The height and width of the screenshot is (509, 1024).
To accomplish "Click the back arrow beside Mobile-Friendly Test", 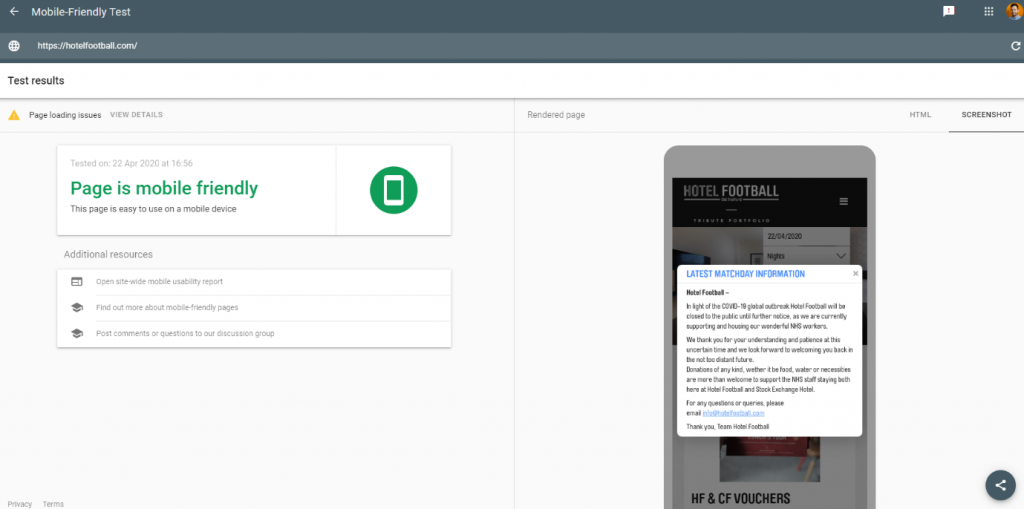I will 14,12.
